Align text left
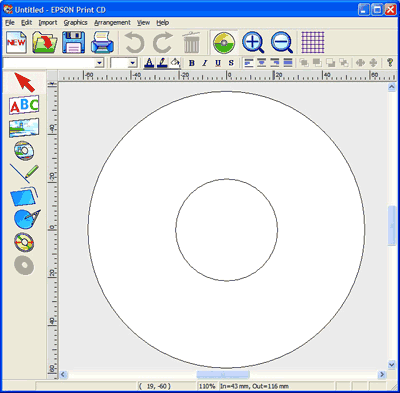400x393 pixels. coord(249,63)
